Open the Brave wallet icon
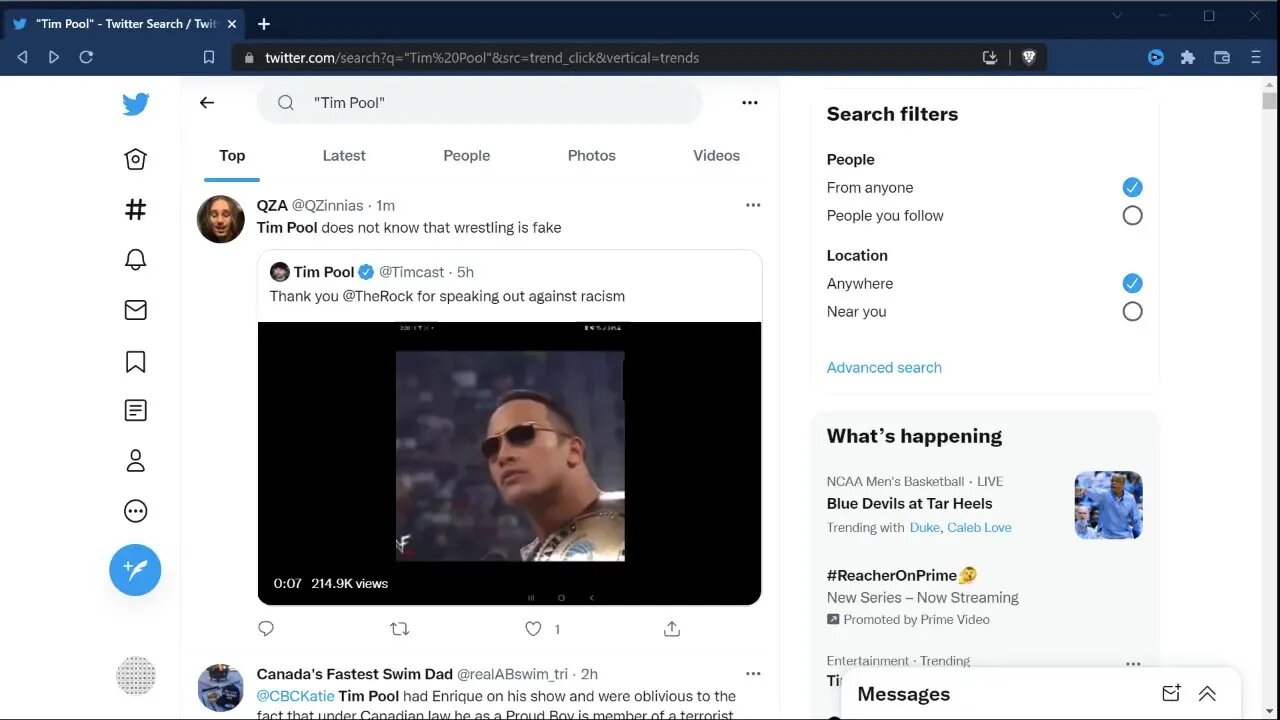The width and height of the screenshot is (1280, 720). click(x=1222, y=58)
